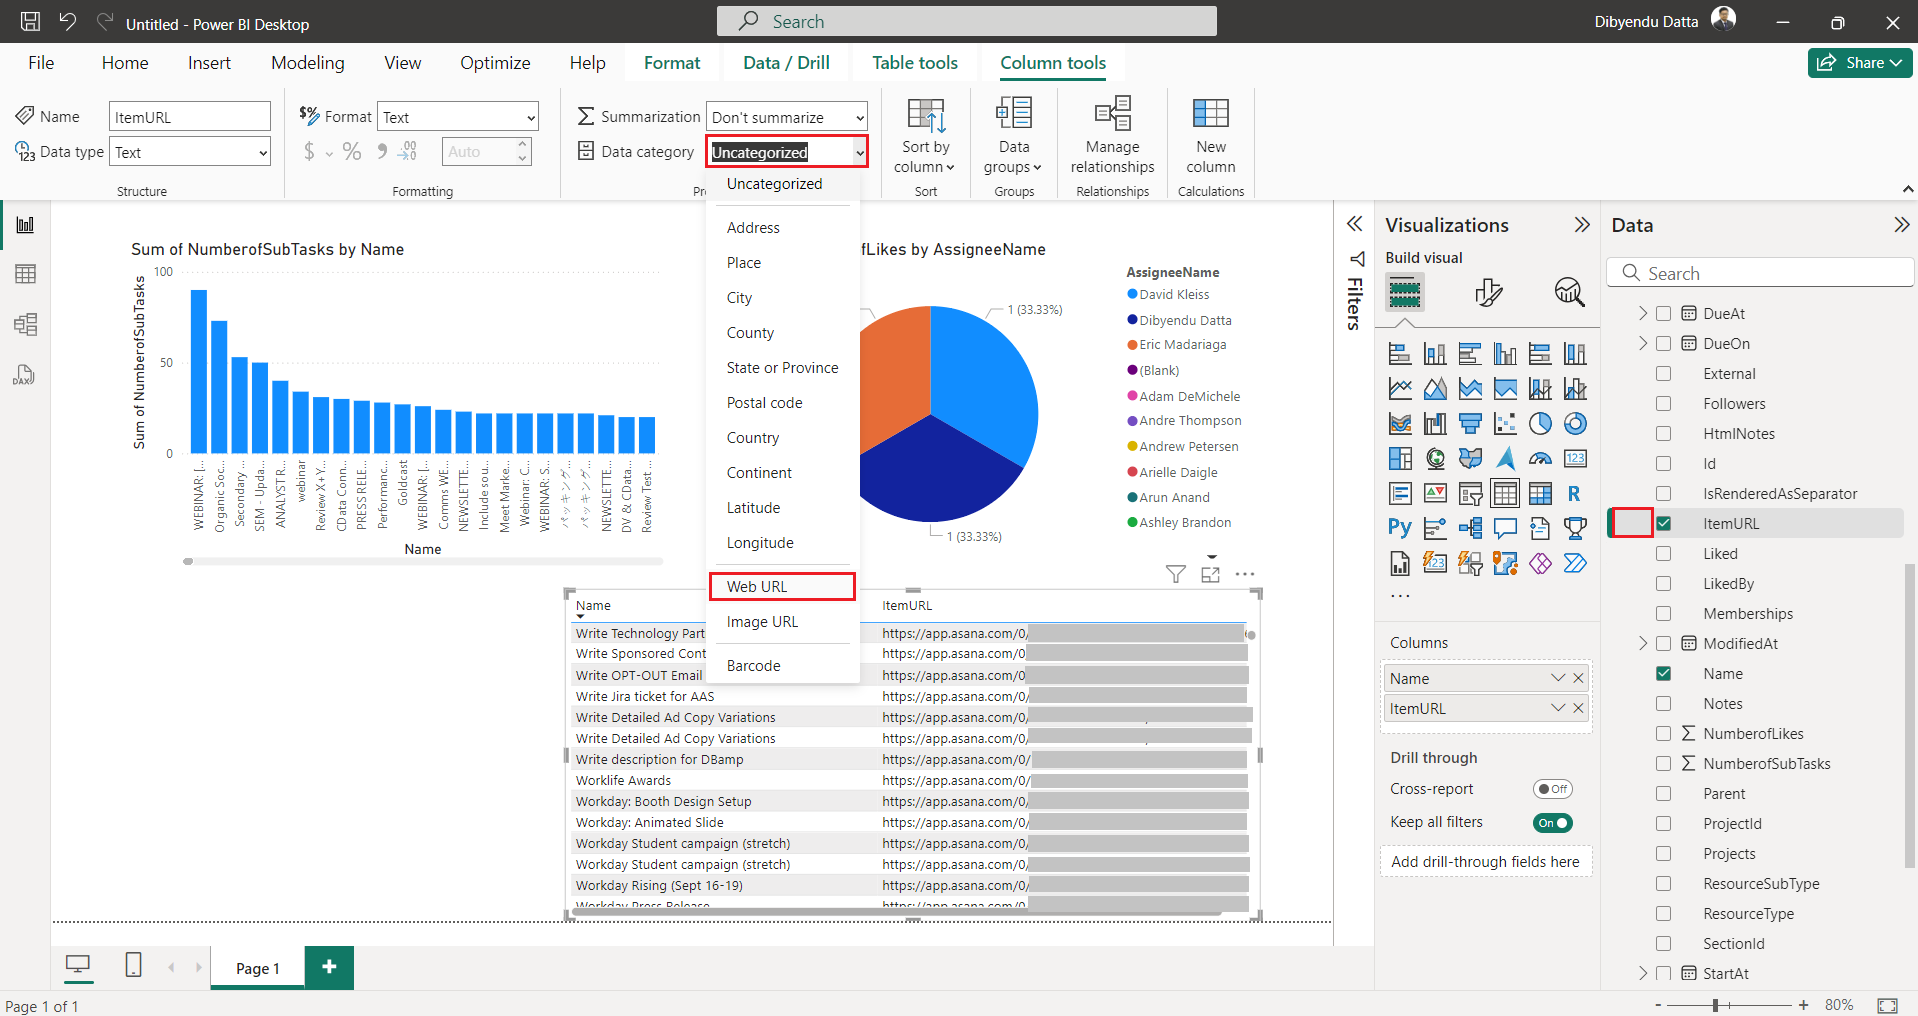Select the Python visual icon
Viewport: 1918px width, 1016px height.
pos(1399,527)
